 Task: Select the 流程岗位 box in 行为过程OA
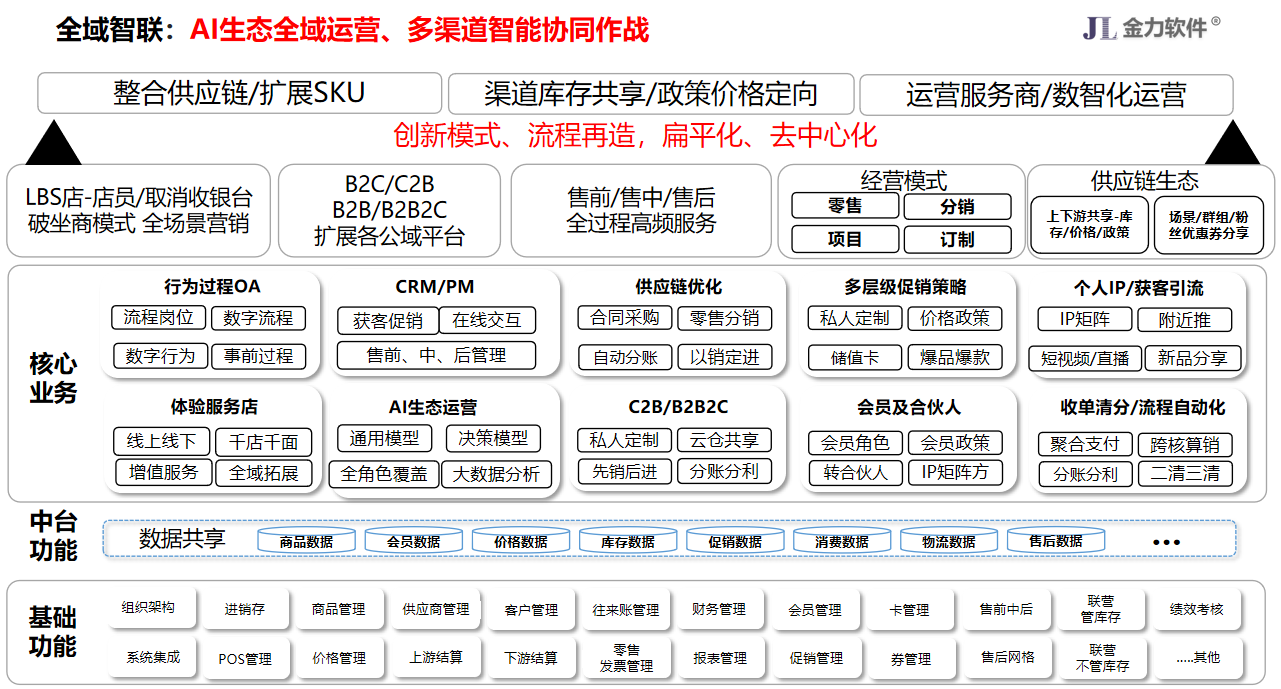pos(158,318)
